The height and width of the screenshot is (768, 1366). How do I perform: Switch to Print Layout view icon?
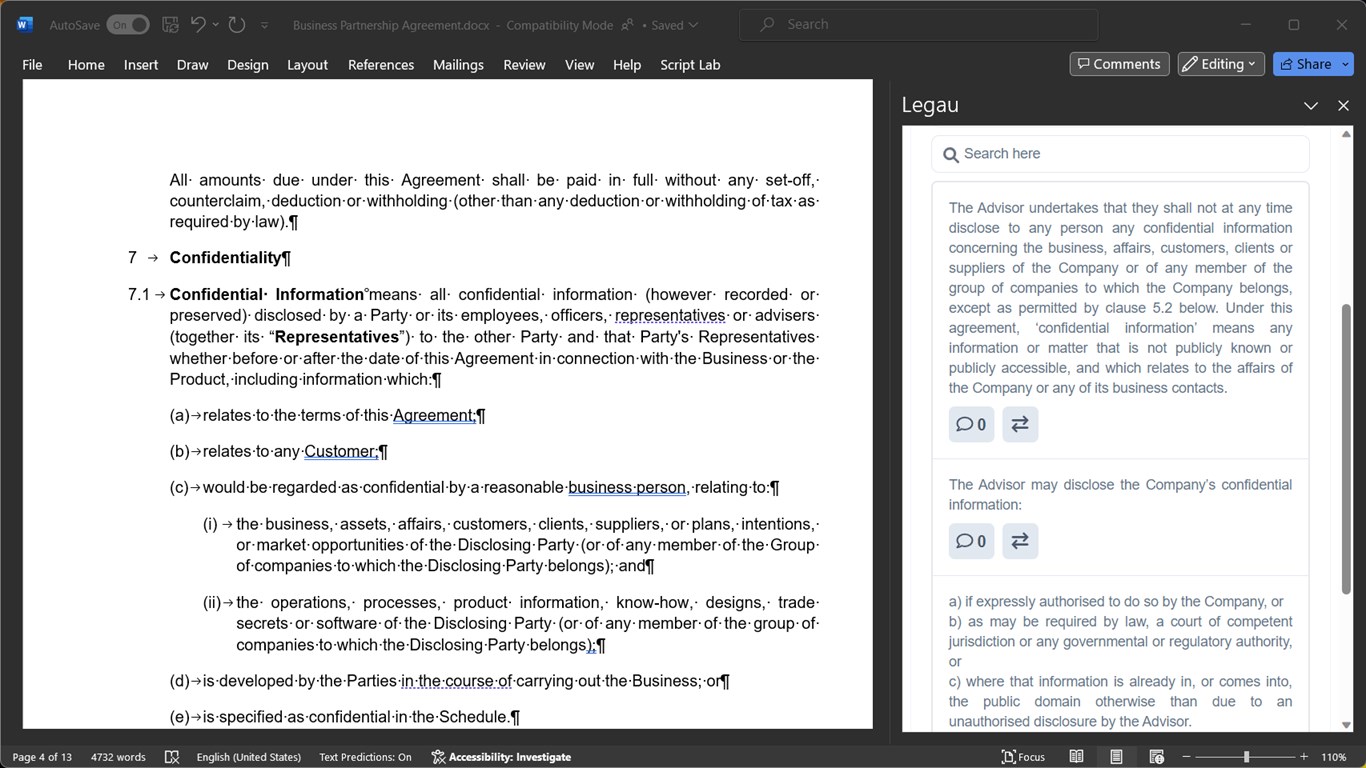coord(1116,757)
